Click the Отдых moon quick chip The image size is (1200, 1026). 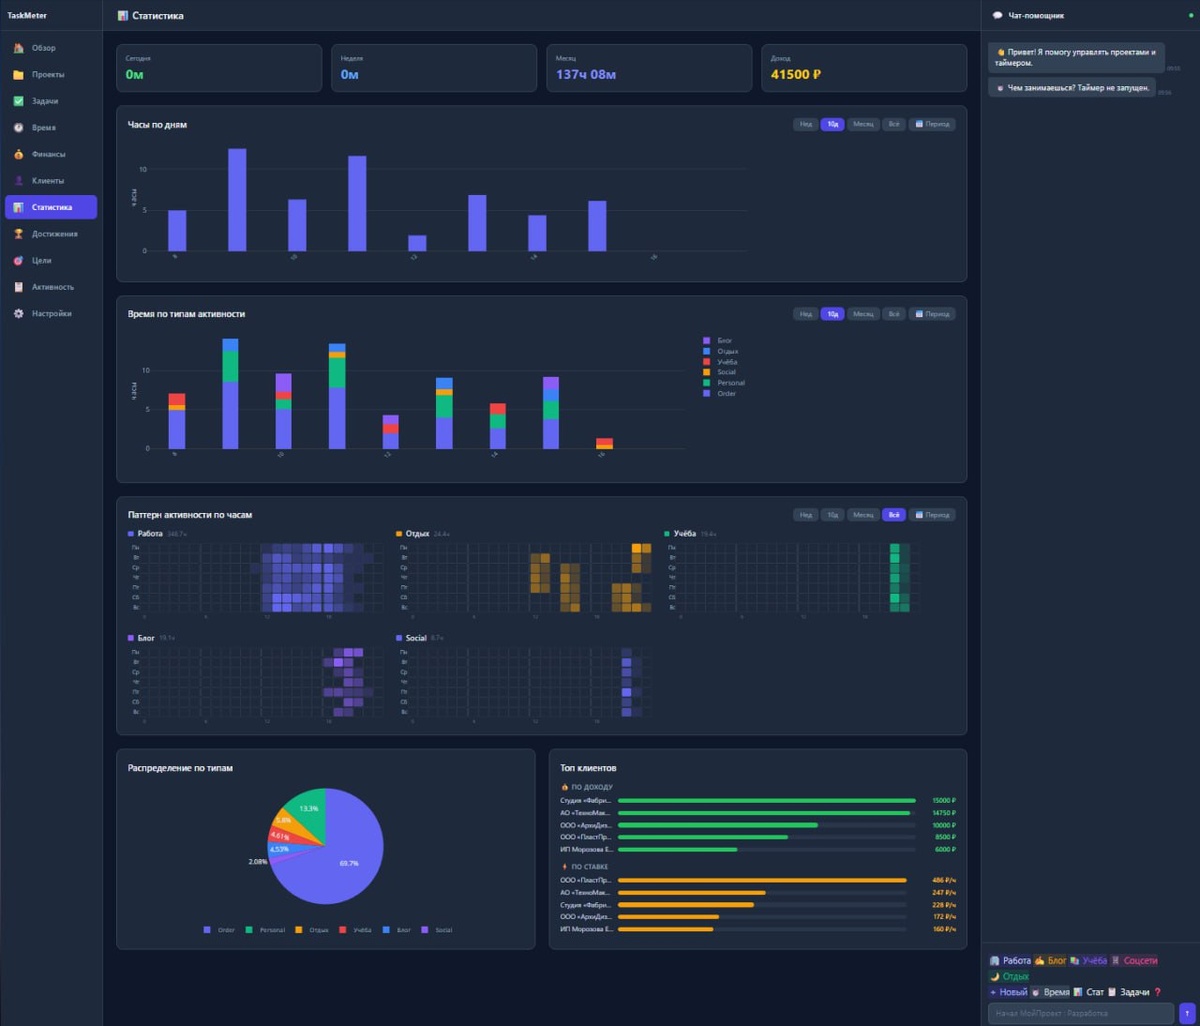coord(1009,976)
